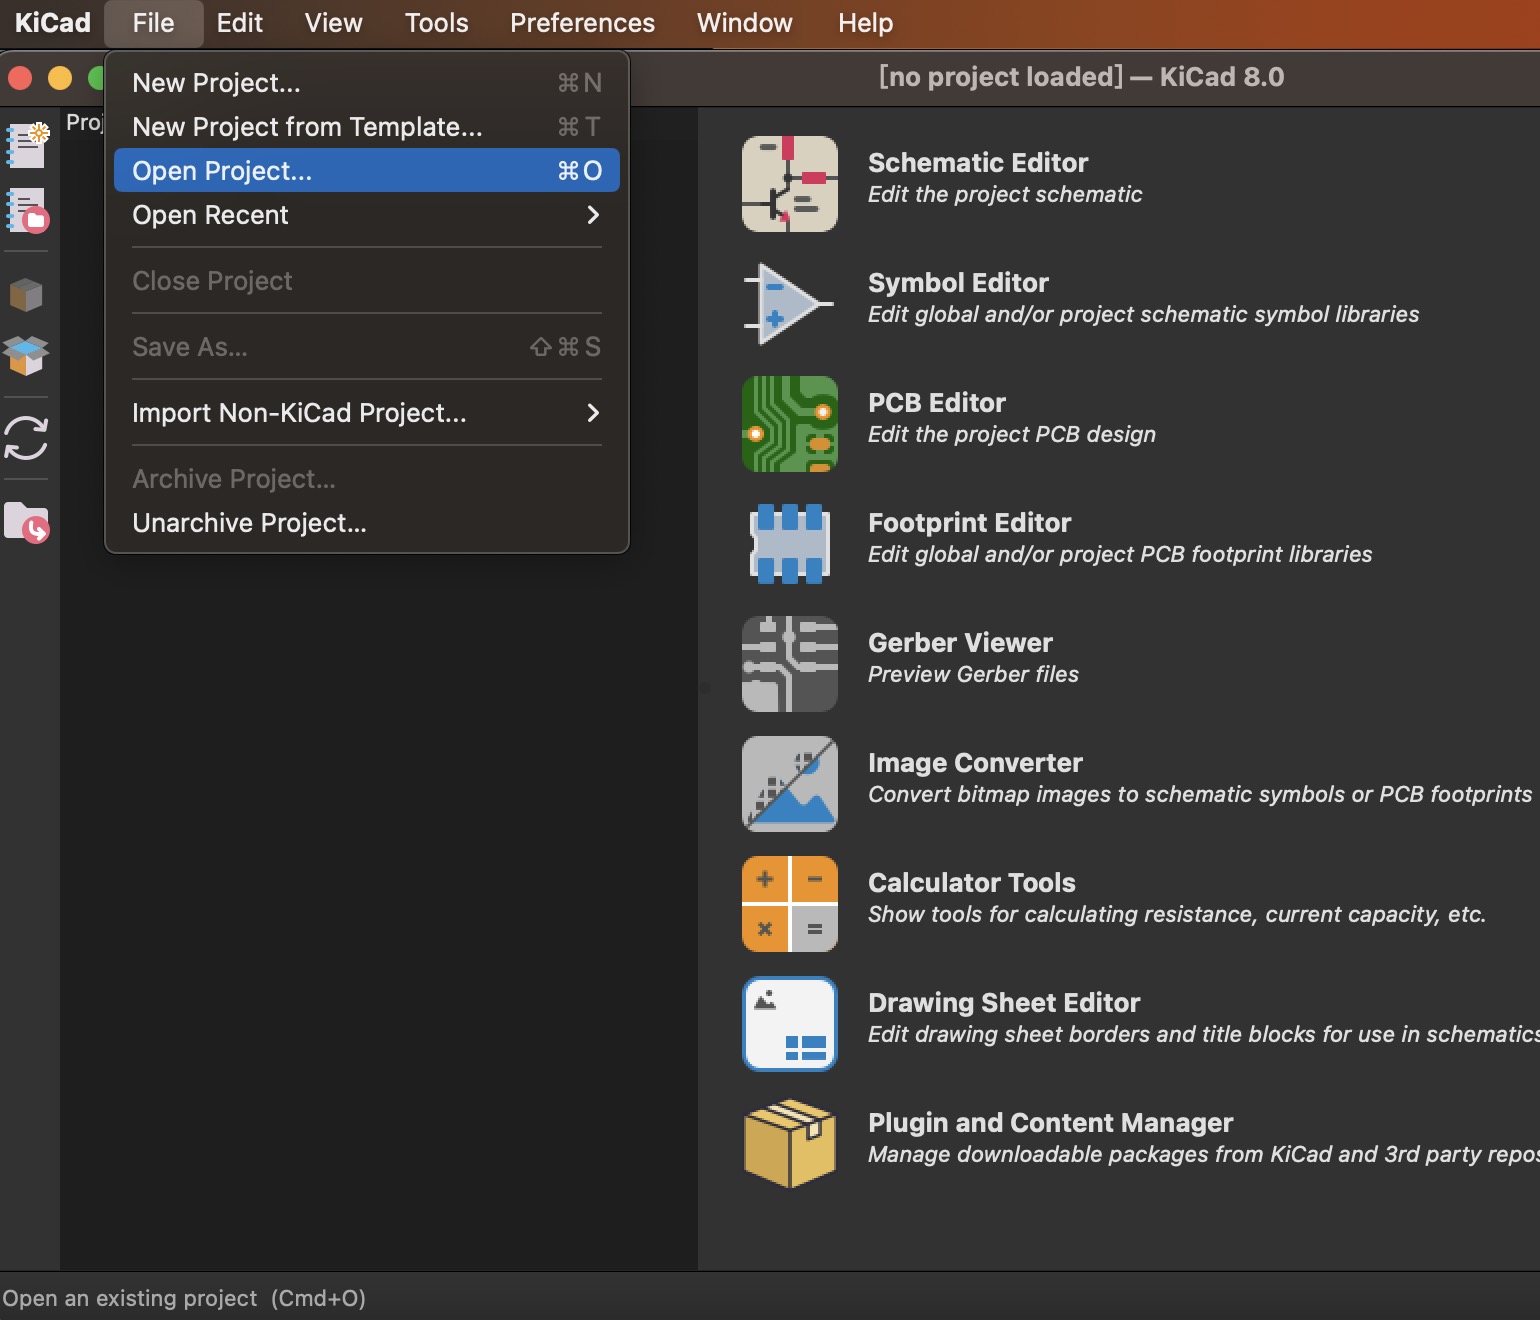Expand the Open Recent submenu arrow
1540x1320 pixels.
tap(593, 215)
